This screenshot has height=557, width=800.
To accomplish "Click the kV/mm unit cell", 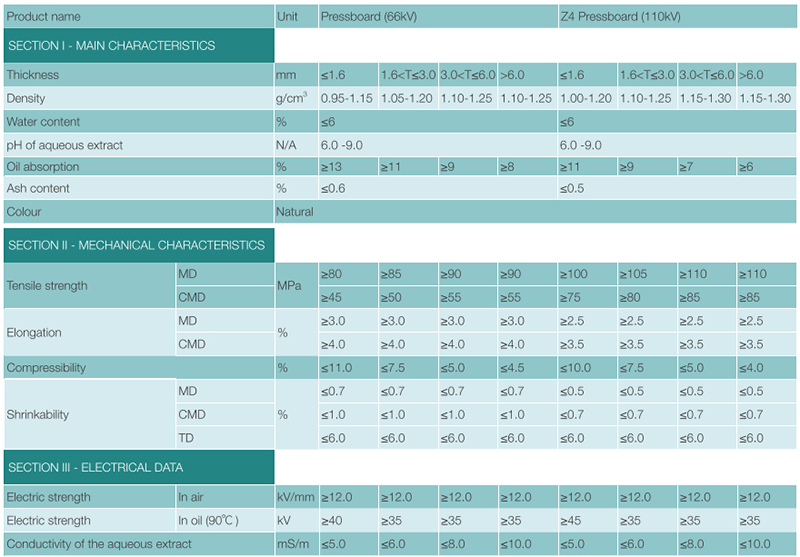I will click(x=296, y=497).
